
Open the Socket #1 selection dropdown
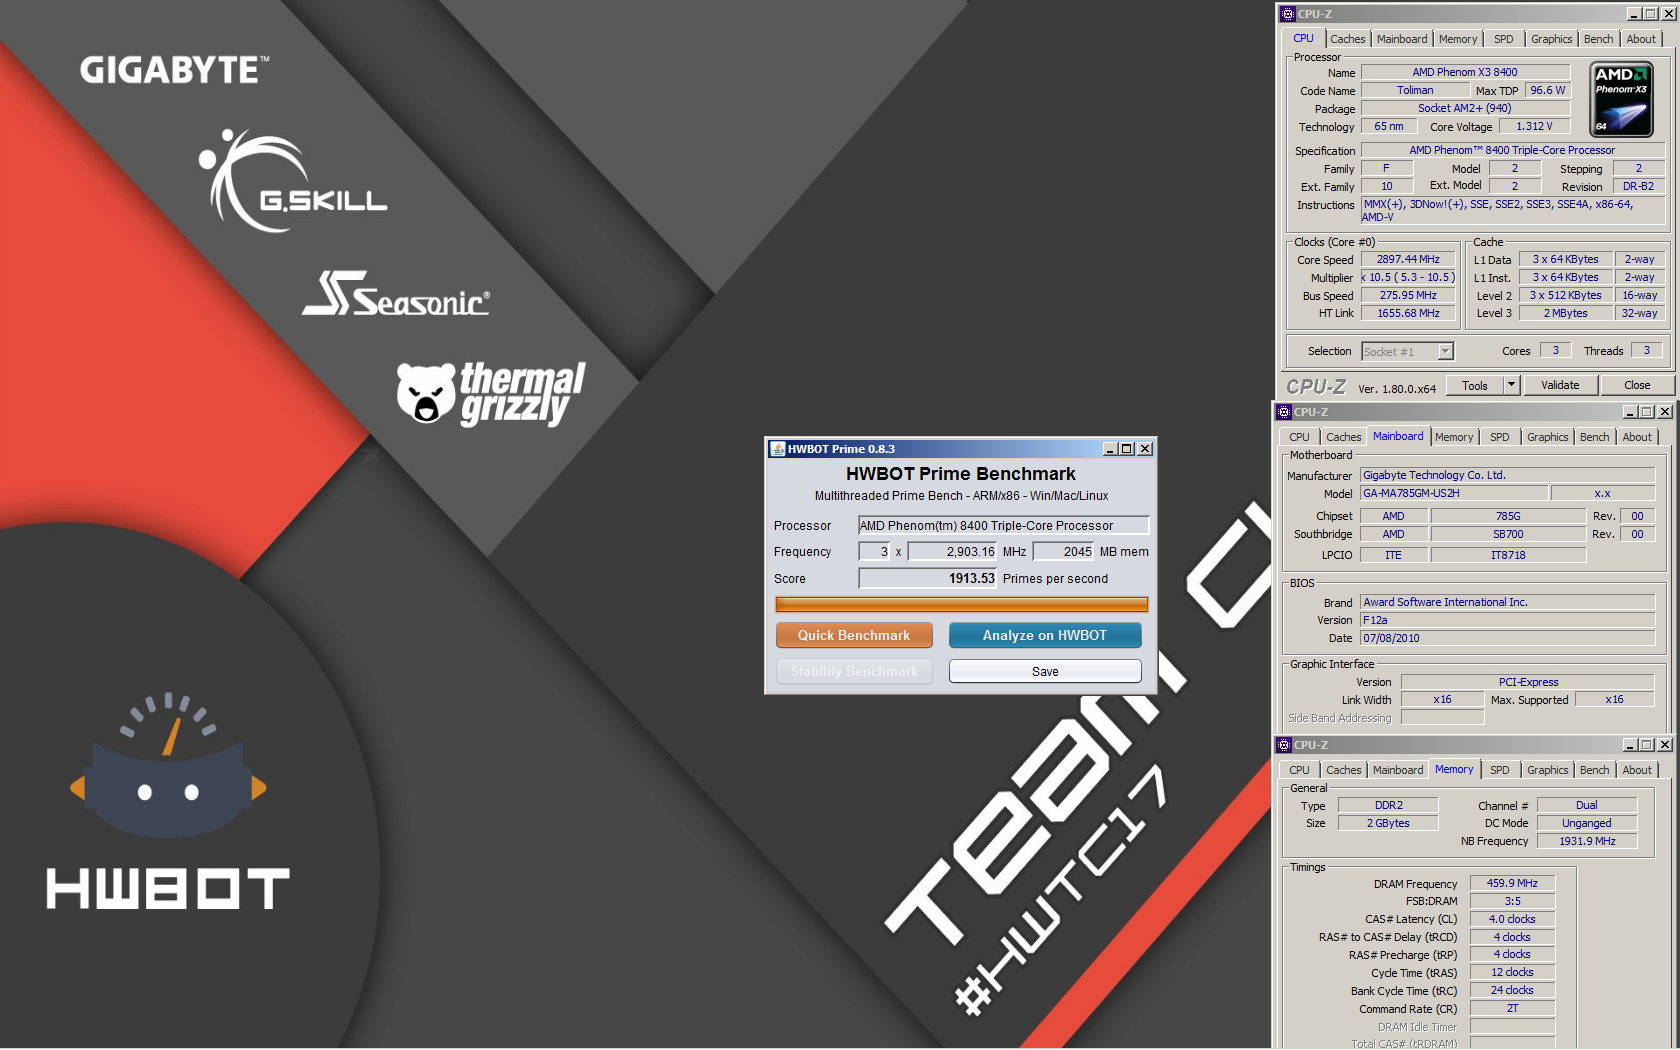(x=1445, y=352)
